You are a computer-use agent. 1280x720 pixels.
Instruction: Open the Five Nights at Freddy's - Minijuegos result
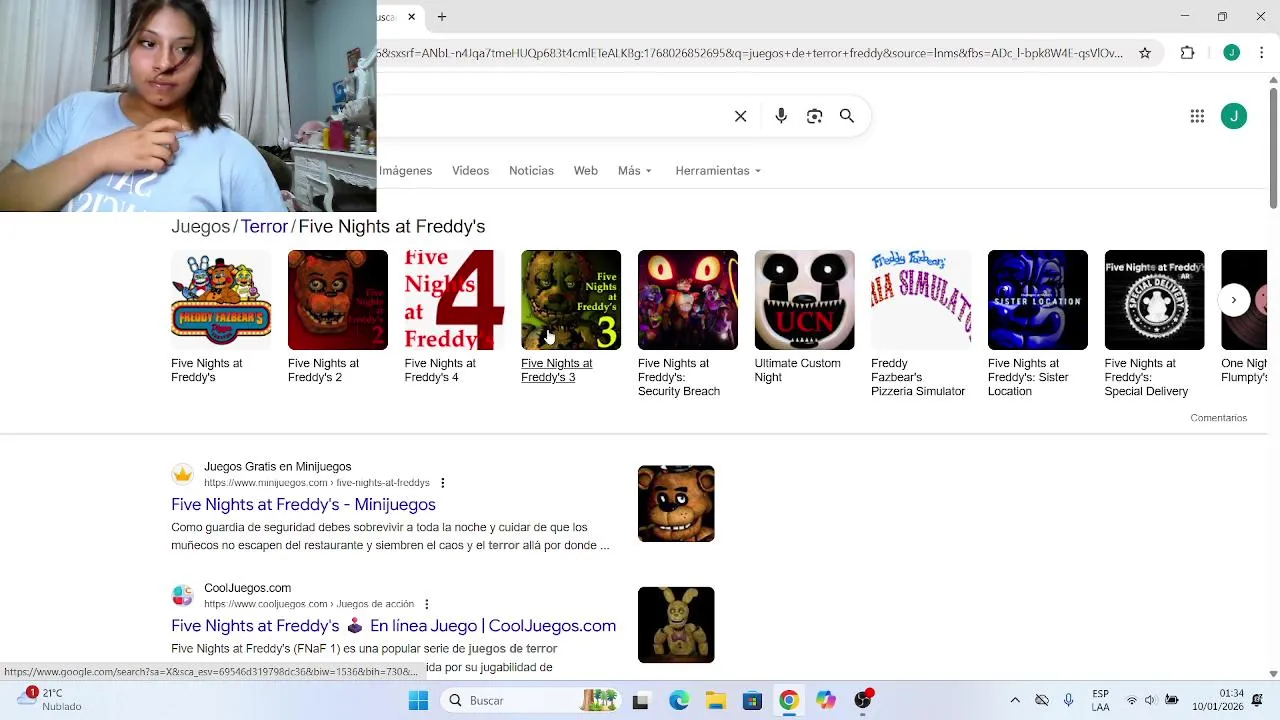click(x=303, y=505)
